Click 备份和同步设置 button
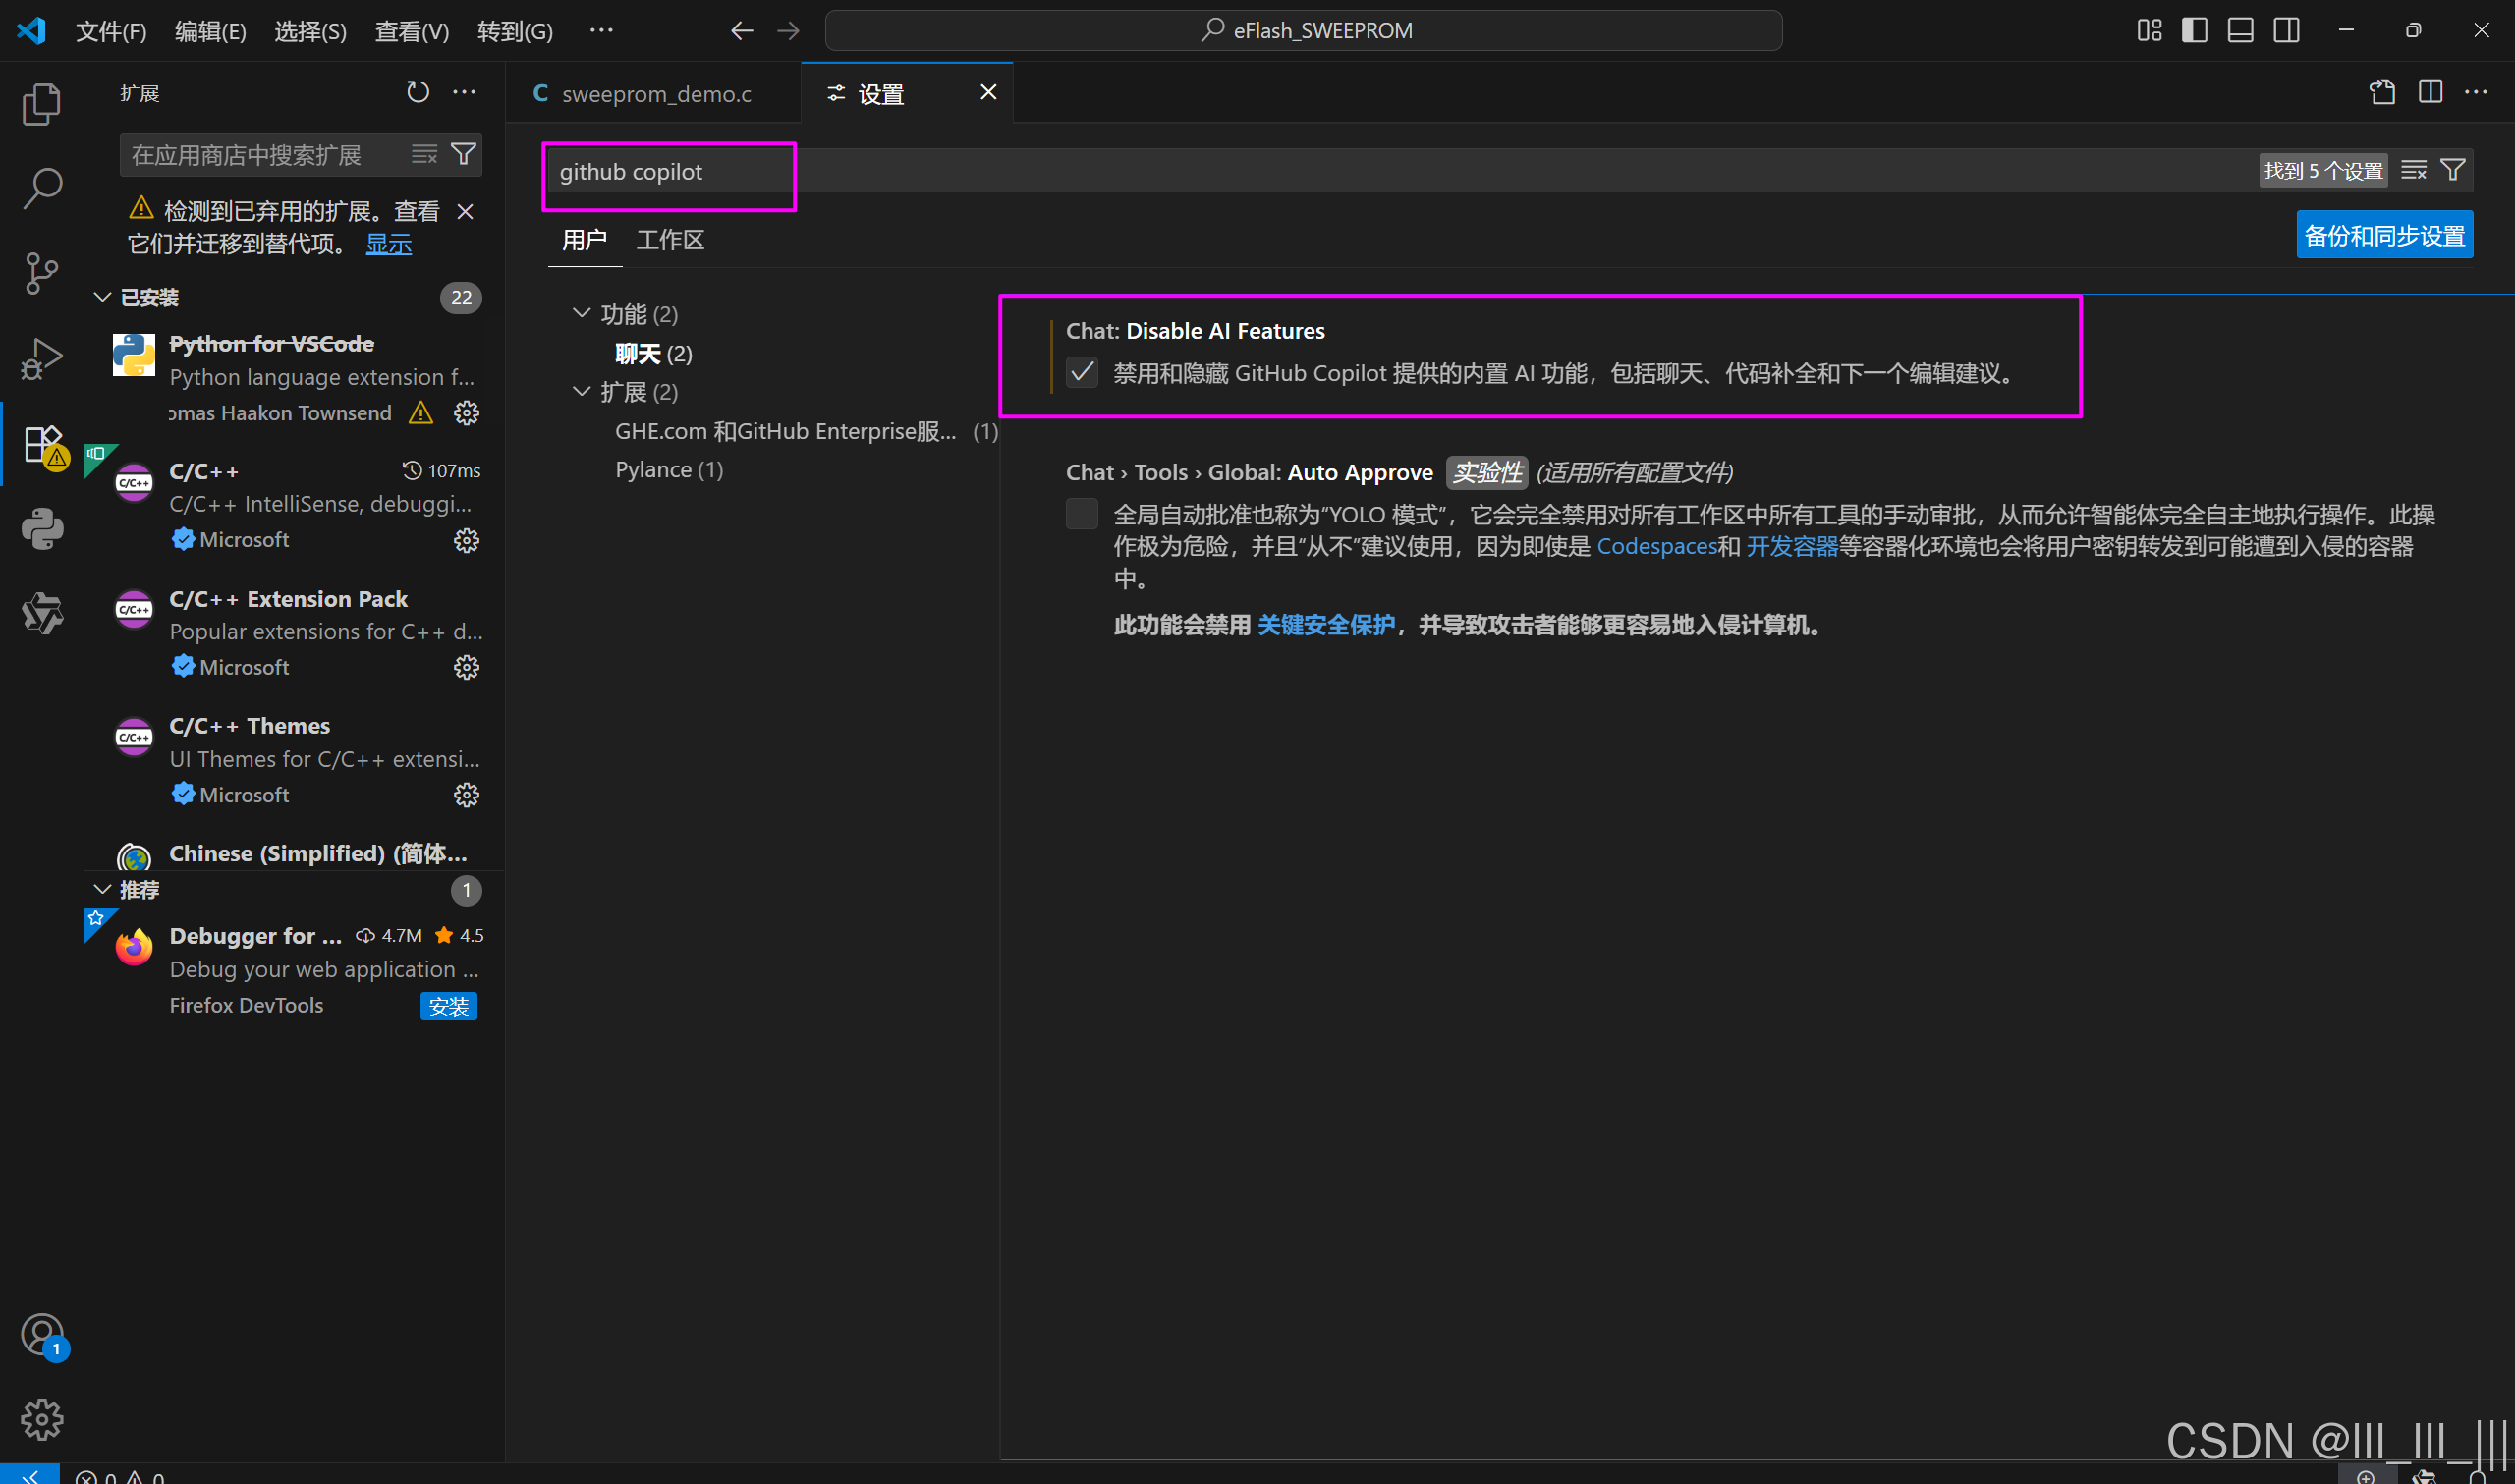The height and width of the screenshot is (1484, 2515). (2384, 235)
